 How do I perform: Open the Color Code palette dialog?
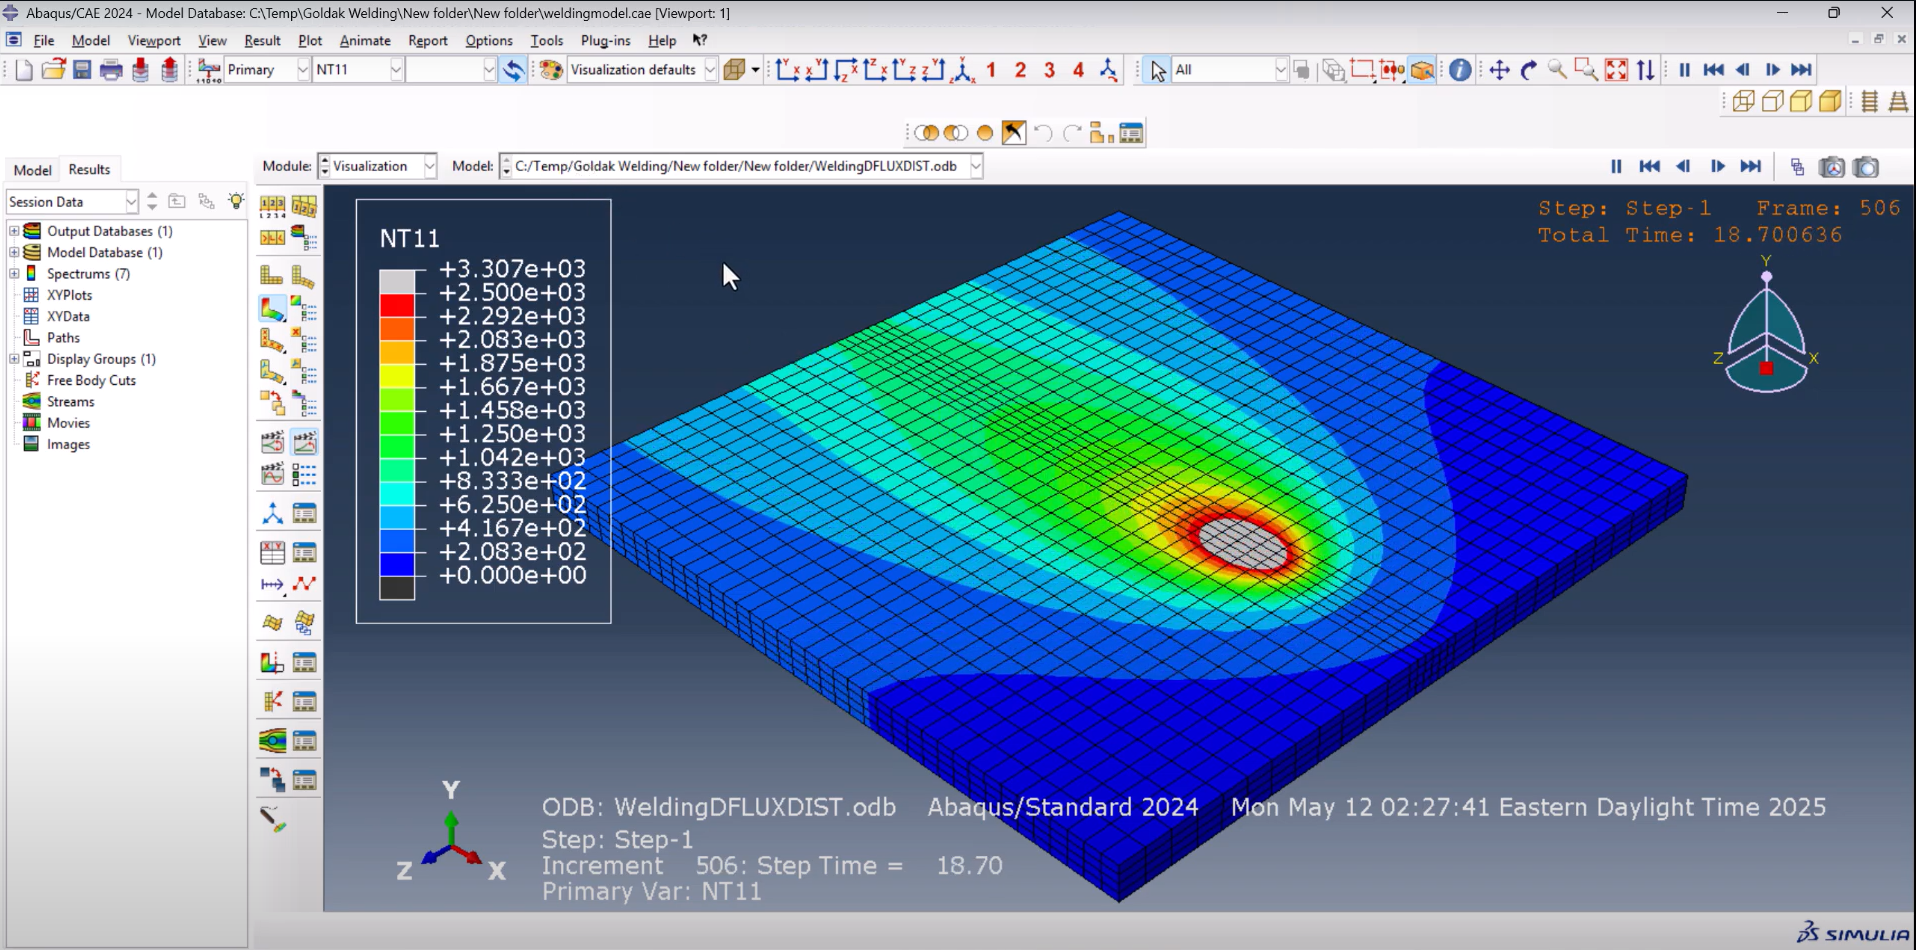549,70
